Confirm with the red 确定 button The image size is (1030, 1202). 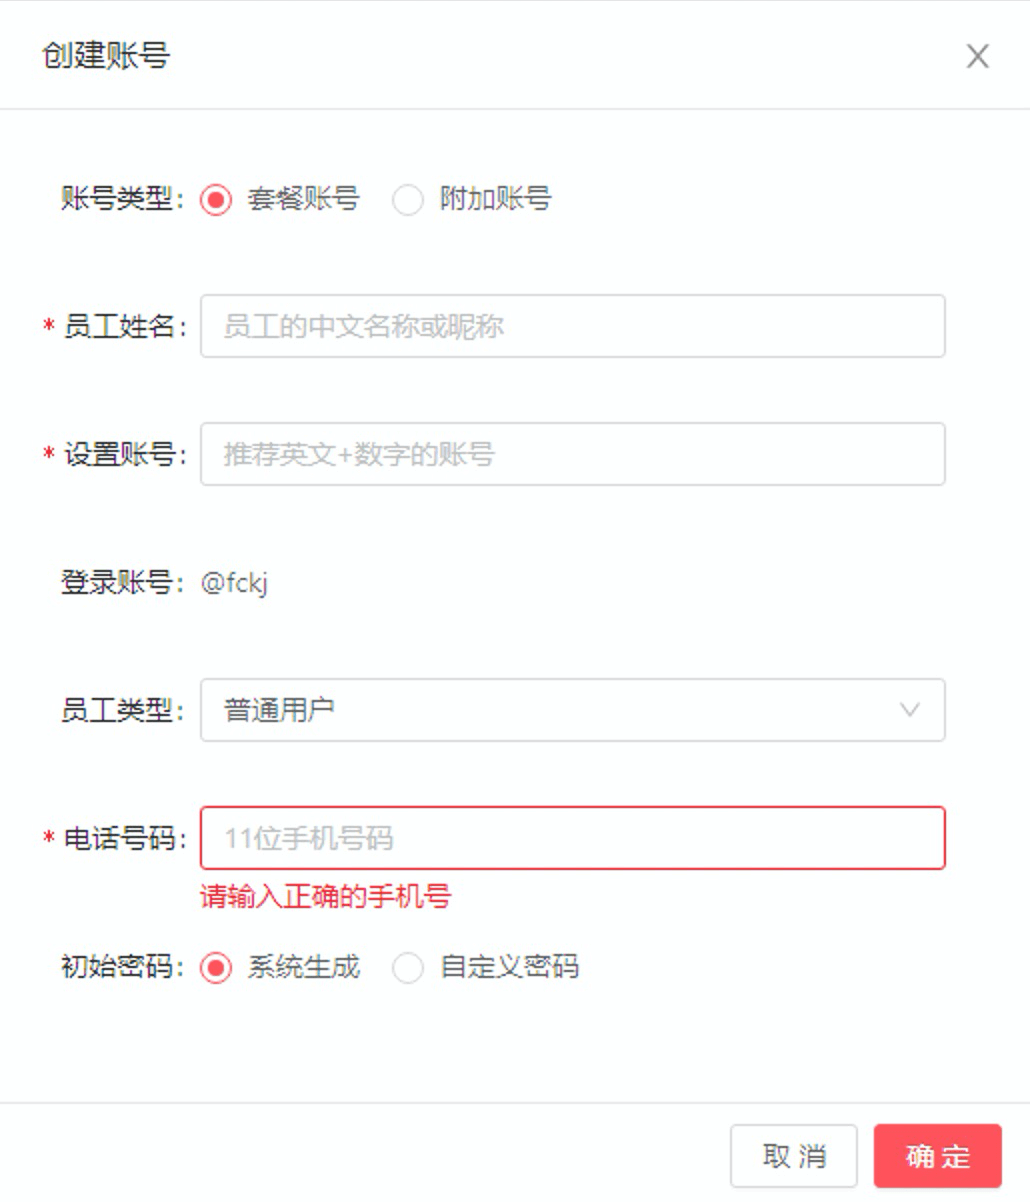pos(938,1156)
